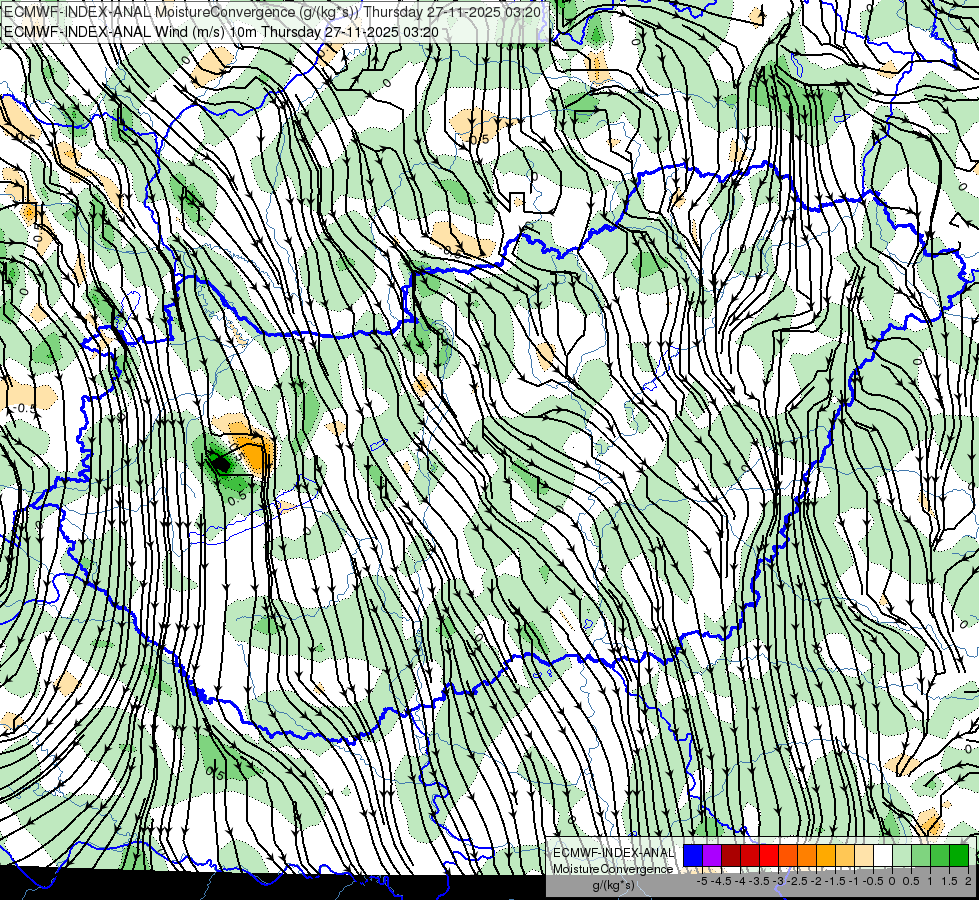Pick legend swatch between -4 and -3.5
Image resolution: width=979 pixels, height=900 pixels.
point(750,855)
